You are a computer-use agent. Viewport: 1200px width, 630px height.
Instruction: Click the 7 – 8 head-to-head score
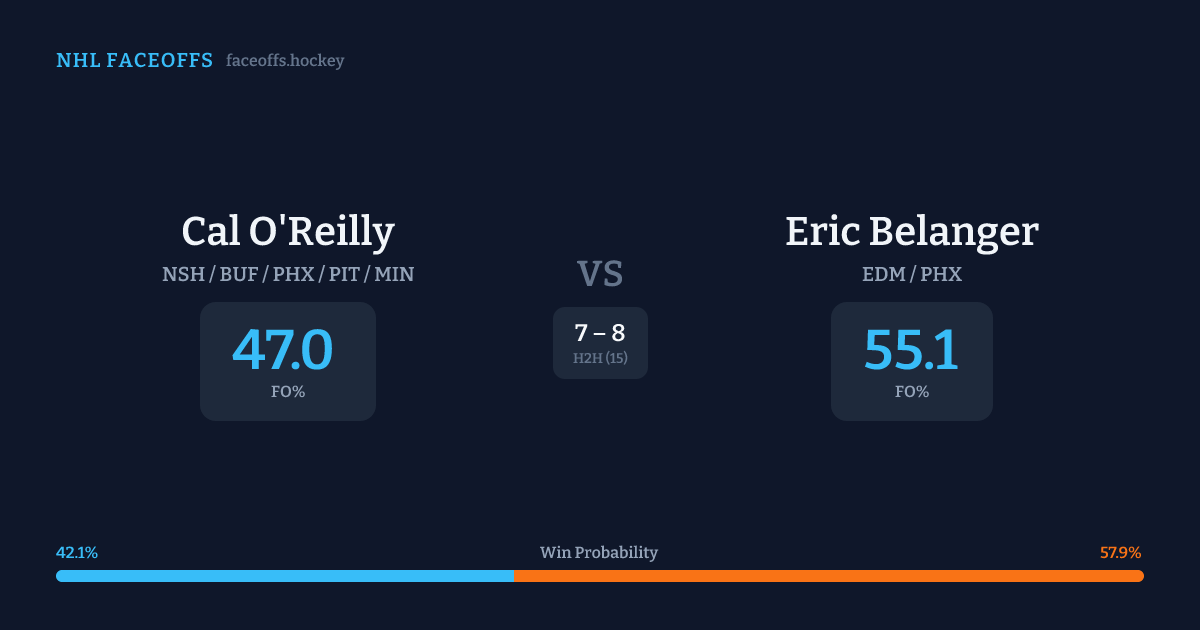[600, 334]
